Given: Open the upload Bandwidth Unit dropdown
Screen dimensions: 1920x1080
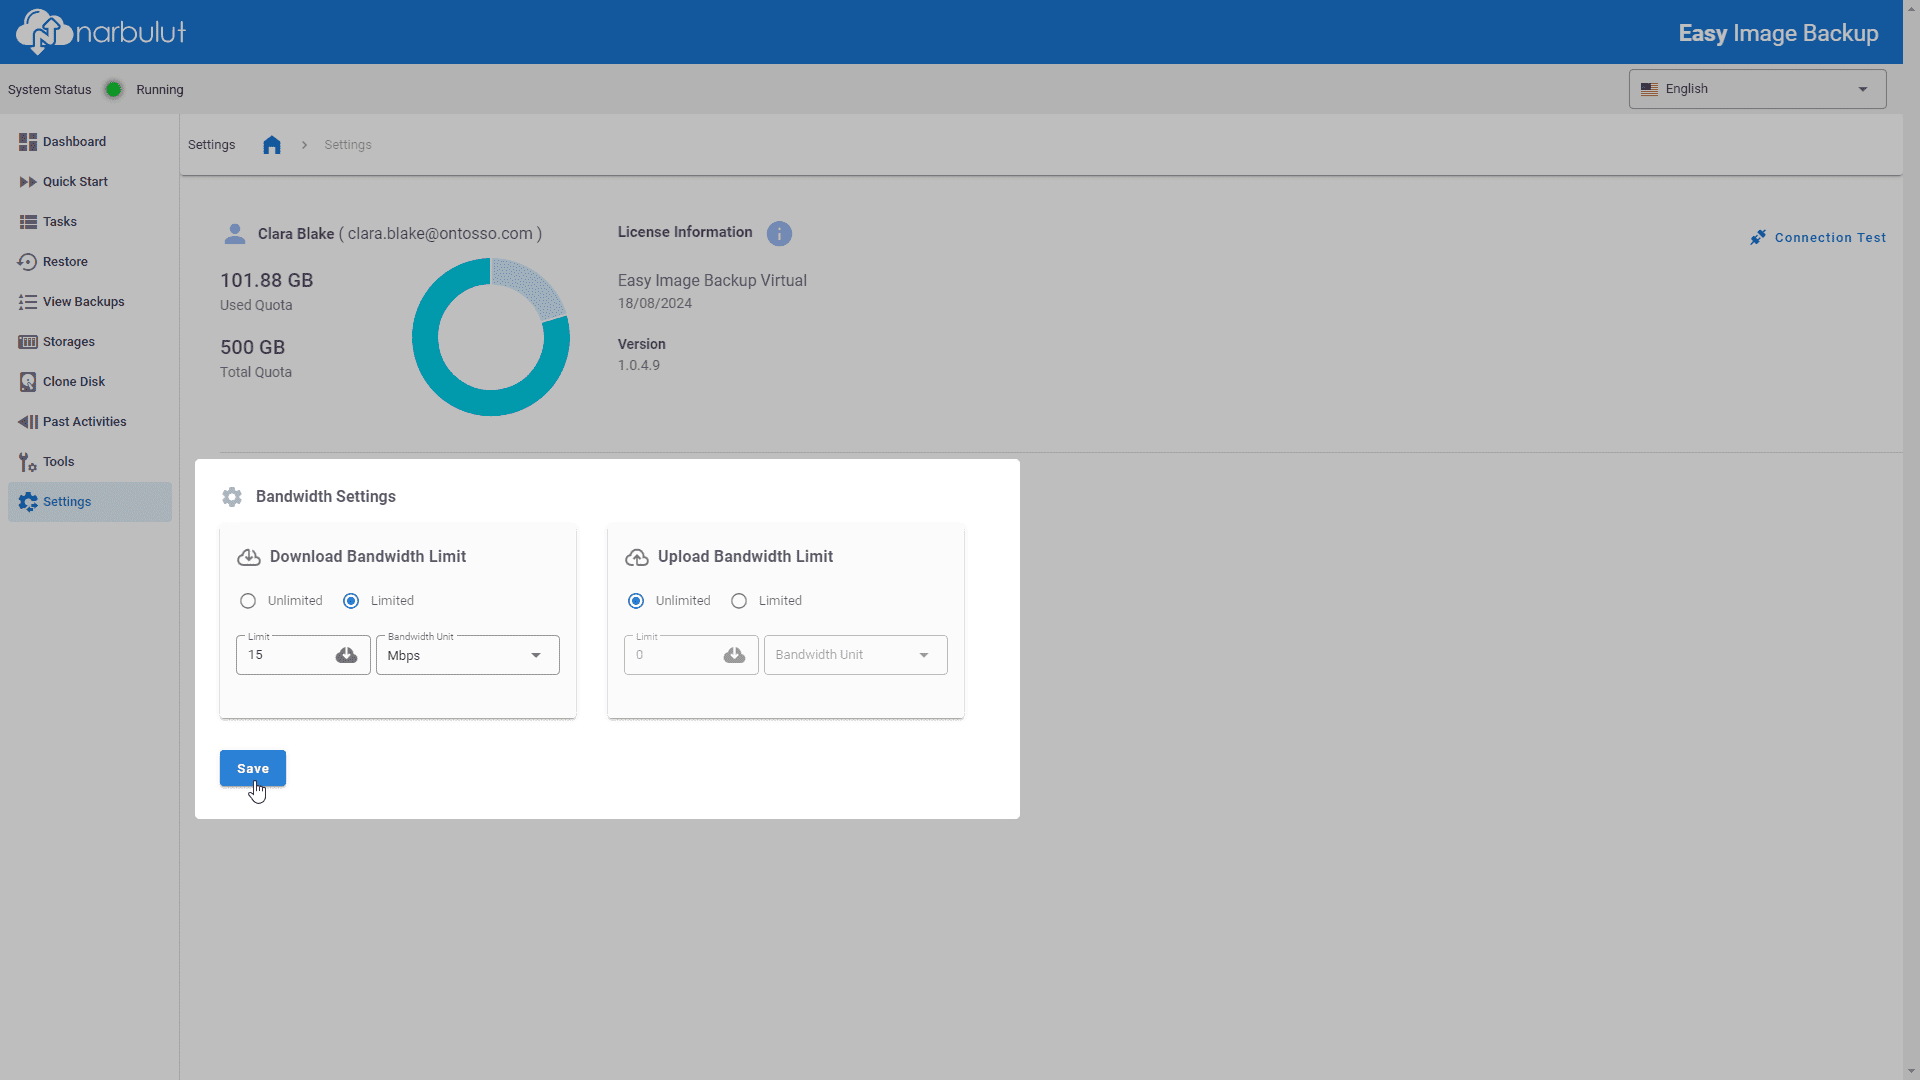Looking at the screenshot, I should (x=855, y=655).
